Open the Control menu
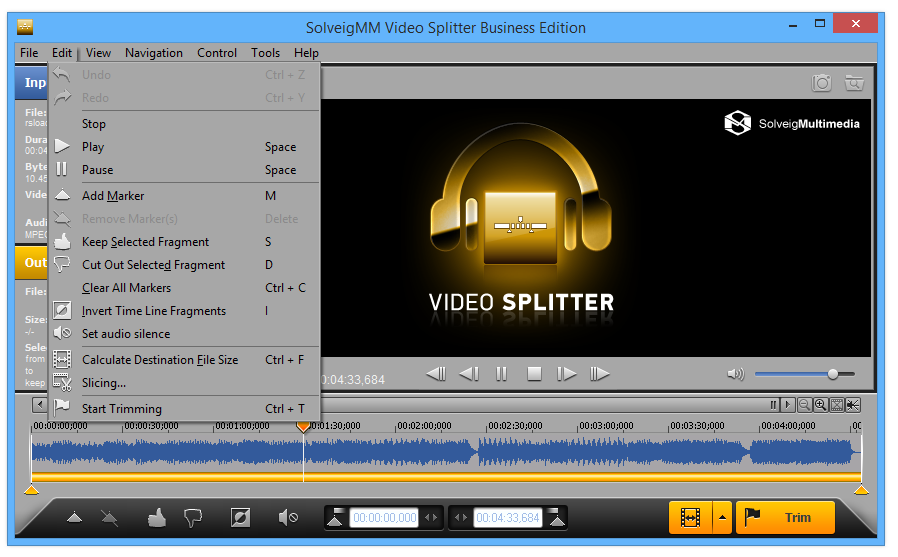The image size is (898, 557). point(216,53)
